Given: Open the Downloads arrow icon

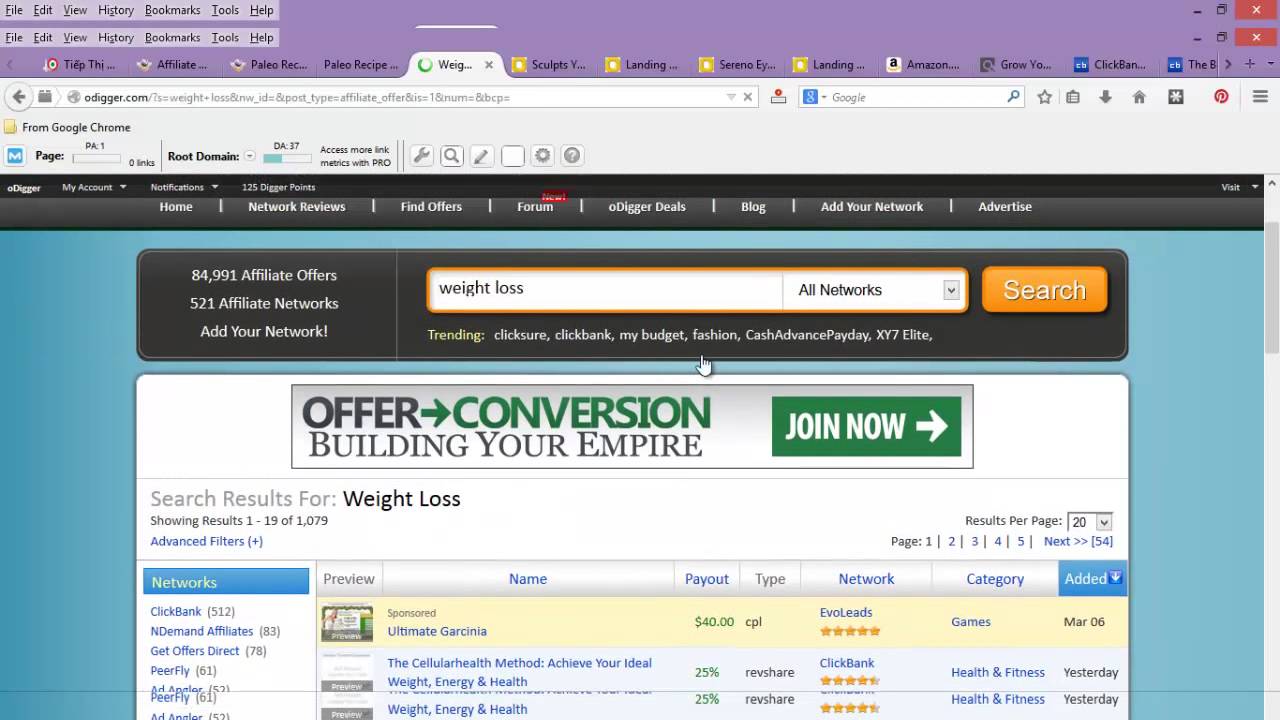Looking at the screenshot, I should coord(1105,97).
